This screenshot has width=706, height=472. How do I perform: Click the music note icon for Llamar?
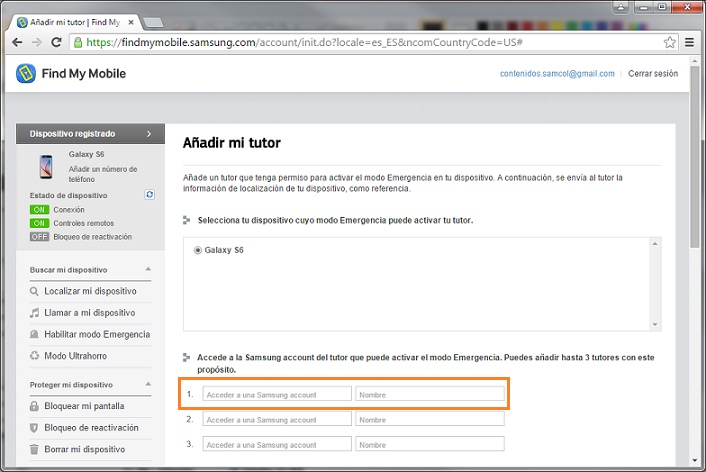pos(34,313)
